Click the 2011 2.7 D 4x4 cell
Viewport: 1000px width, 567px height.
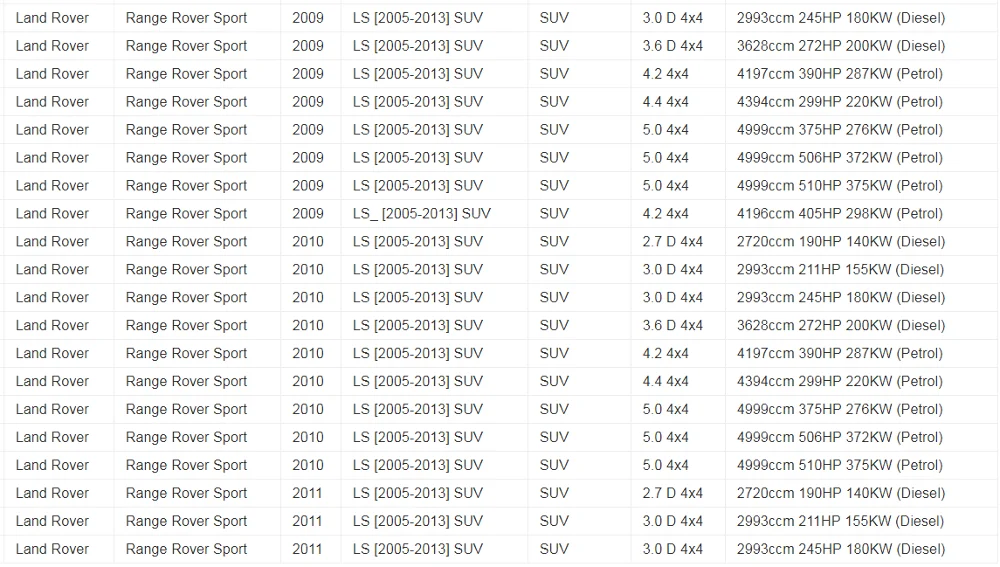coord(672,493)
